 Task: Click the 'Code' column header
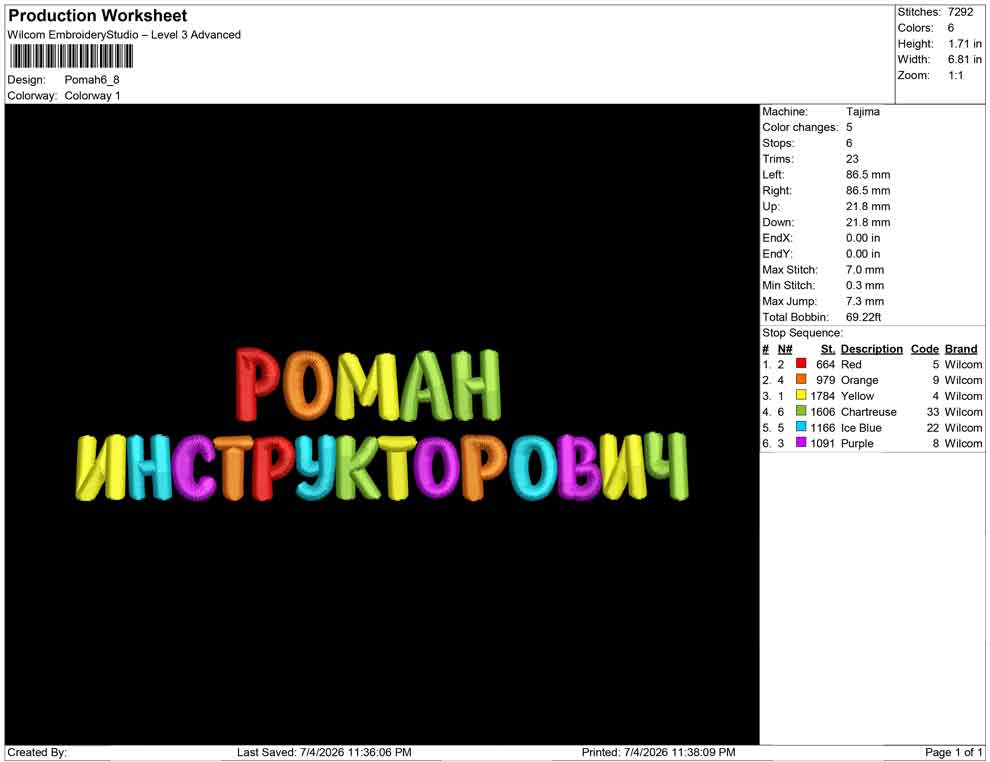click(x=925, y=349)
